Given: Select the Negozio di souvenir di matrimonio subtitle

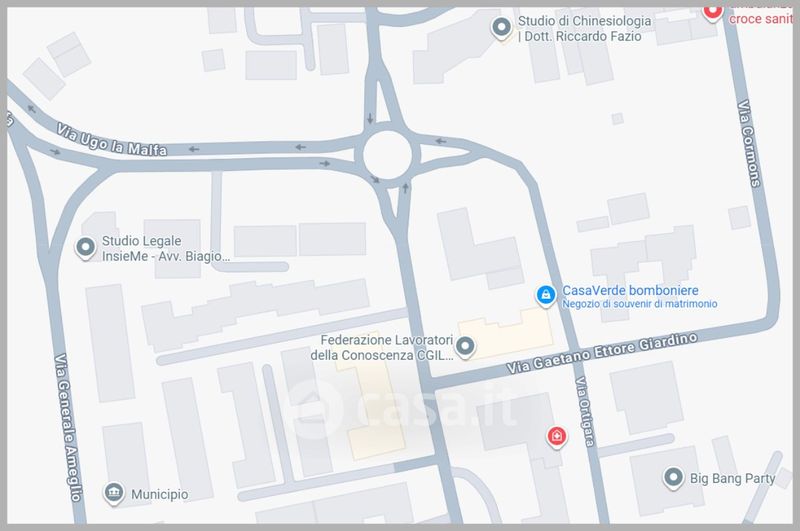Looking at the screenshot, I should tap(640, 304).
